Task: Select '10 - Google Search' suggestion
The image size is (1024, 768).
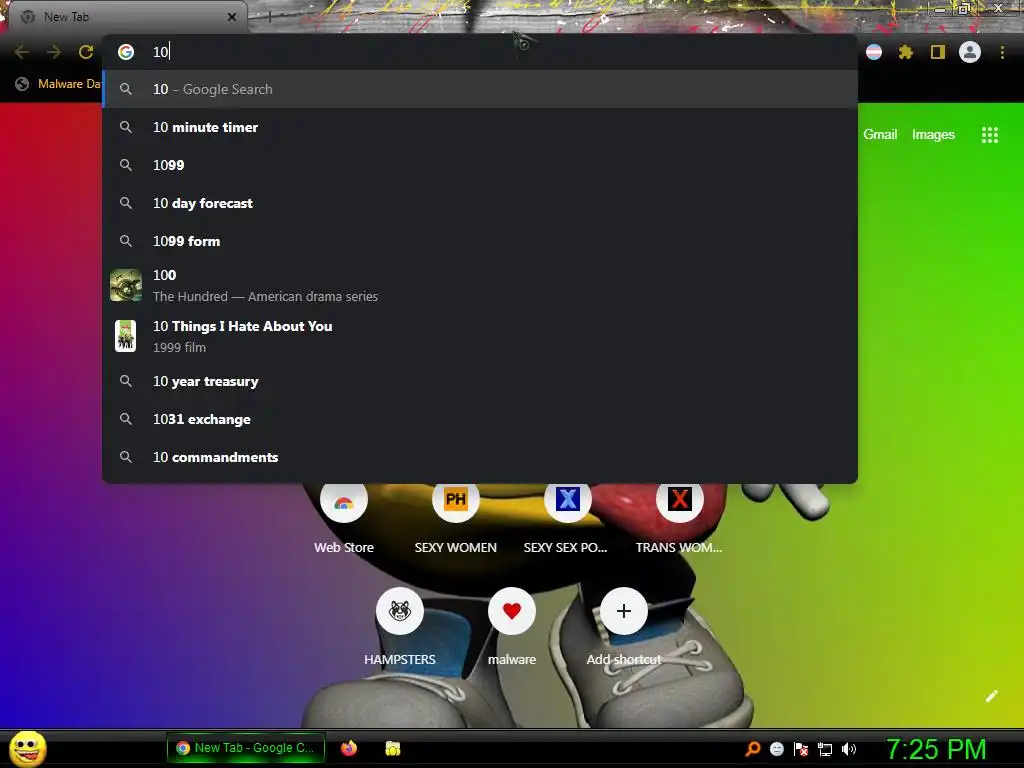Action: click(x=480, y=89)
